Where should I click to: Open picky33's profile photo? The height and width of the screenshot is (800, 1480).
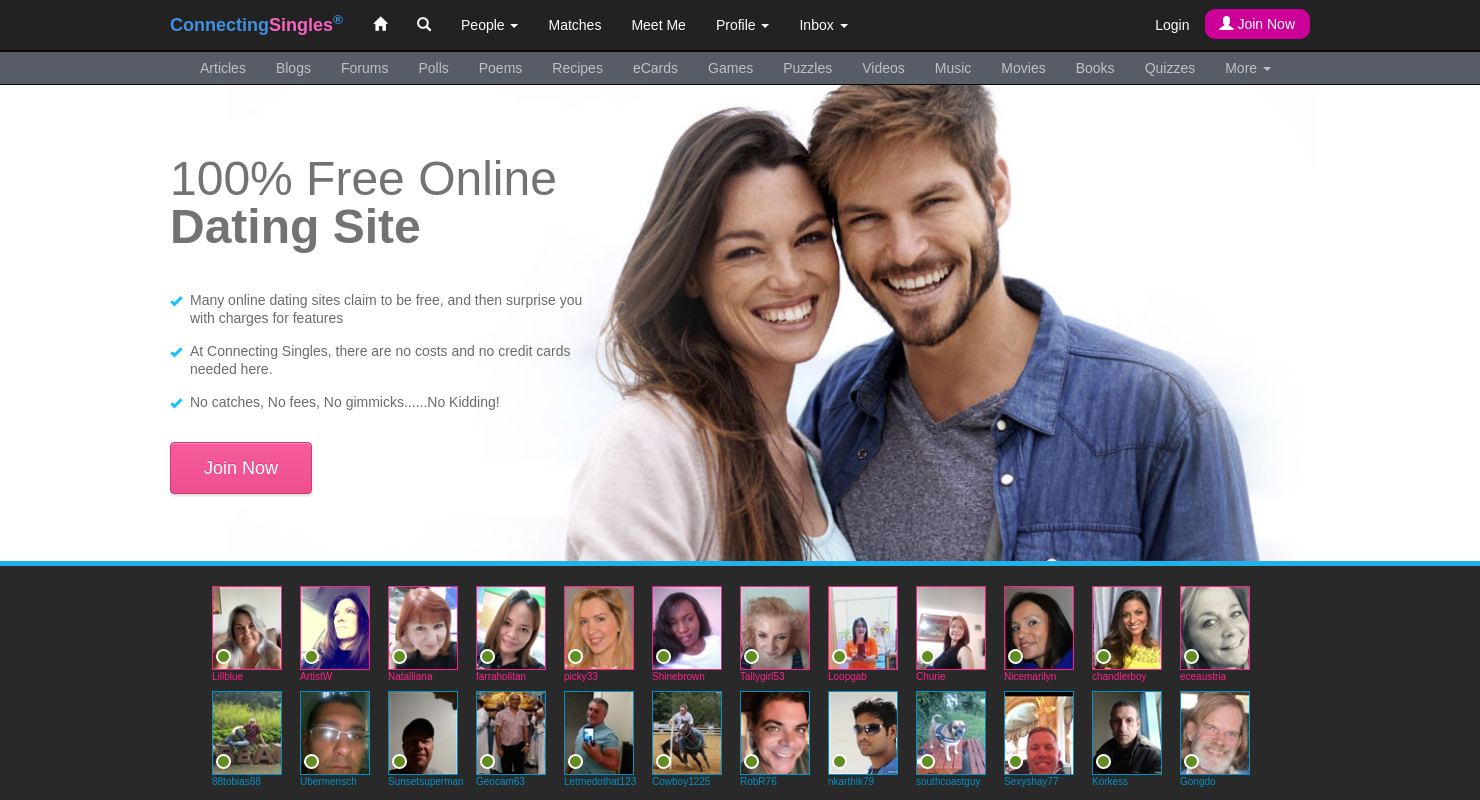pyautogui.click(x=599, y=628)
